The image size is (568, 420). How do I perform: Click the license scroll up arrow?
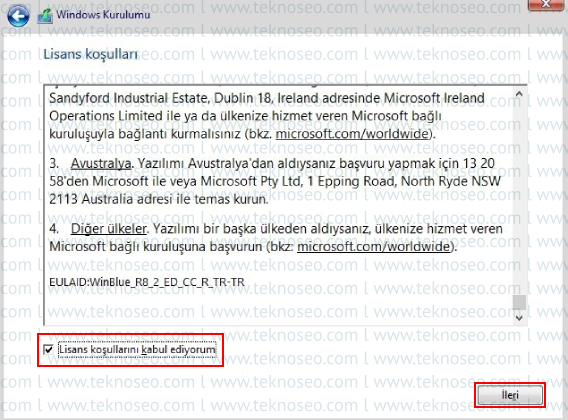pyautogui.click(x=519, y=94)
